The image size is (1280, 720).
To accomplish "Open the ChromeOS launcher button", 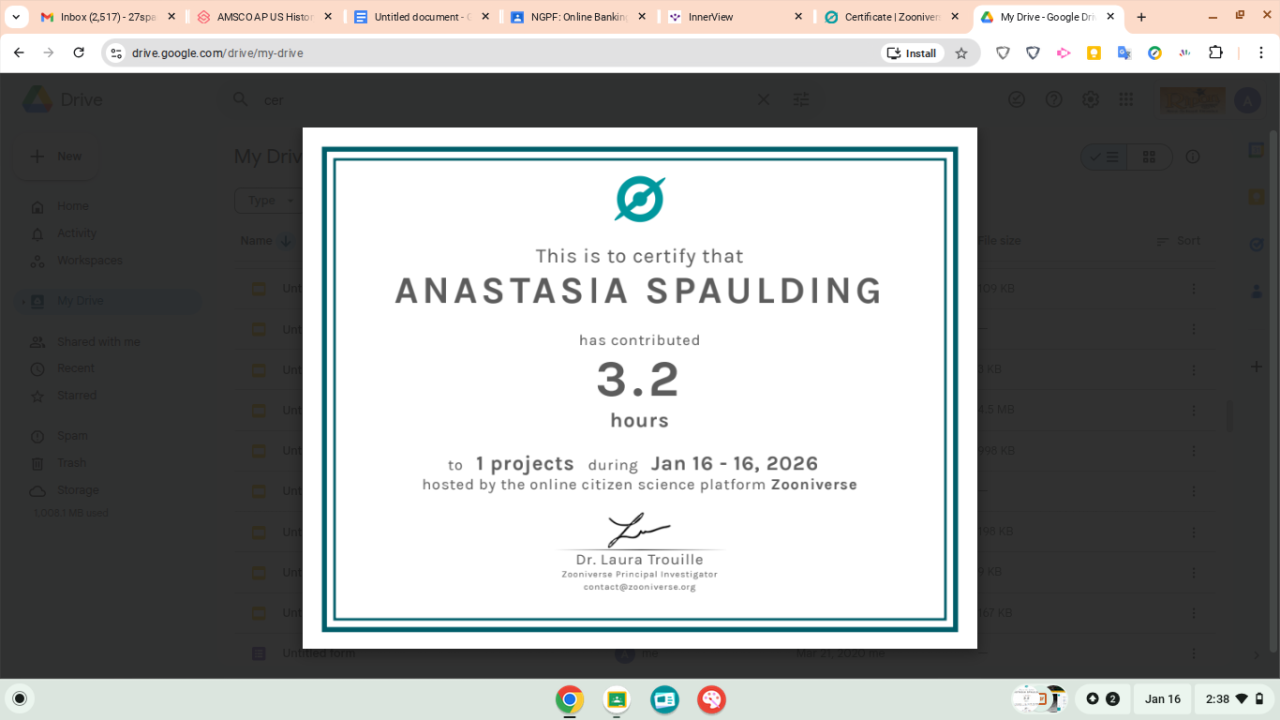I will [19, 699].
